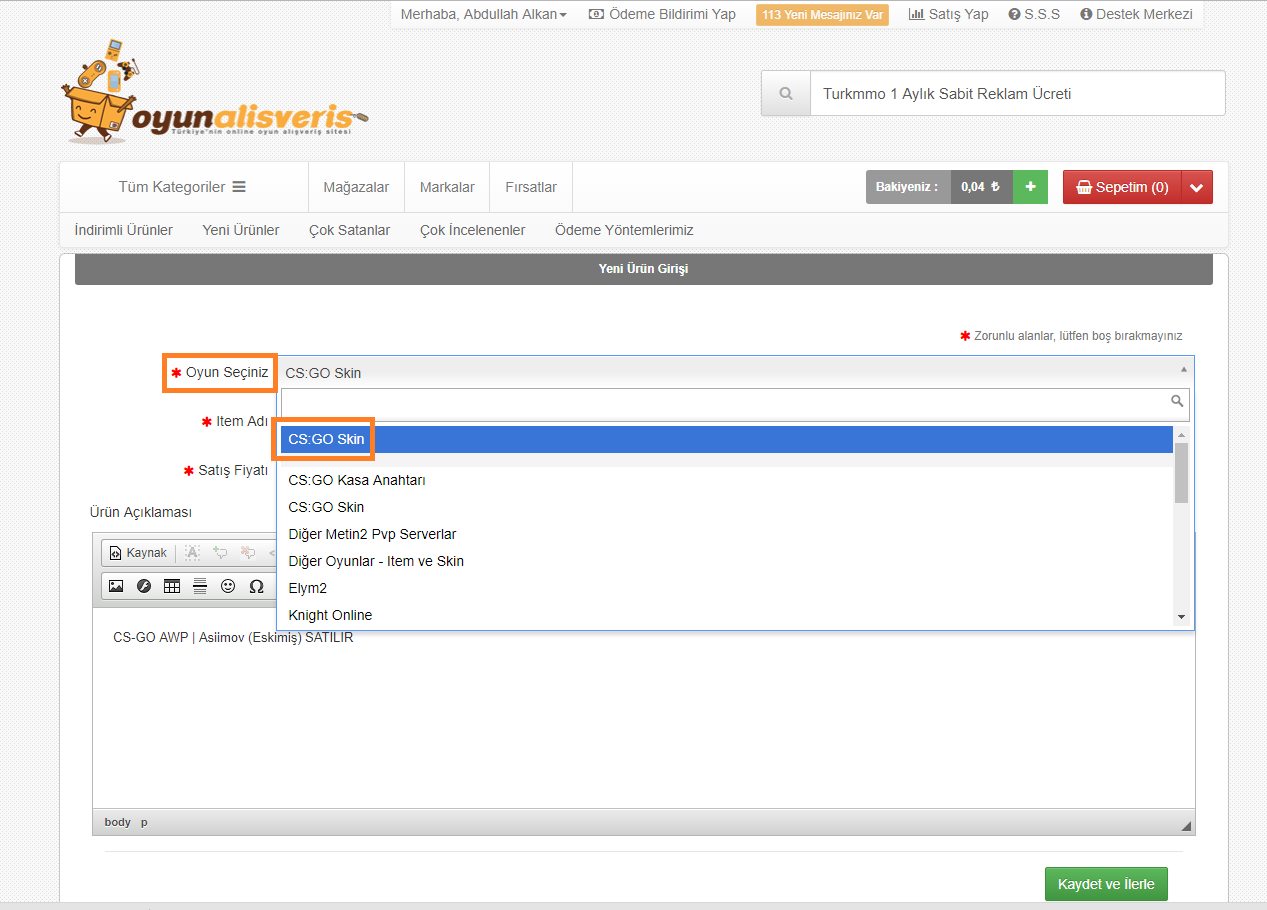
Task: Open the smiley emoticon picker
Action: [x=228, y=586]
